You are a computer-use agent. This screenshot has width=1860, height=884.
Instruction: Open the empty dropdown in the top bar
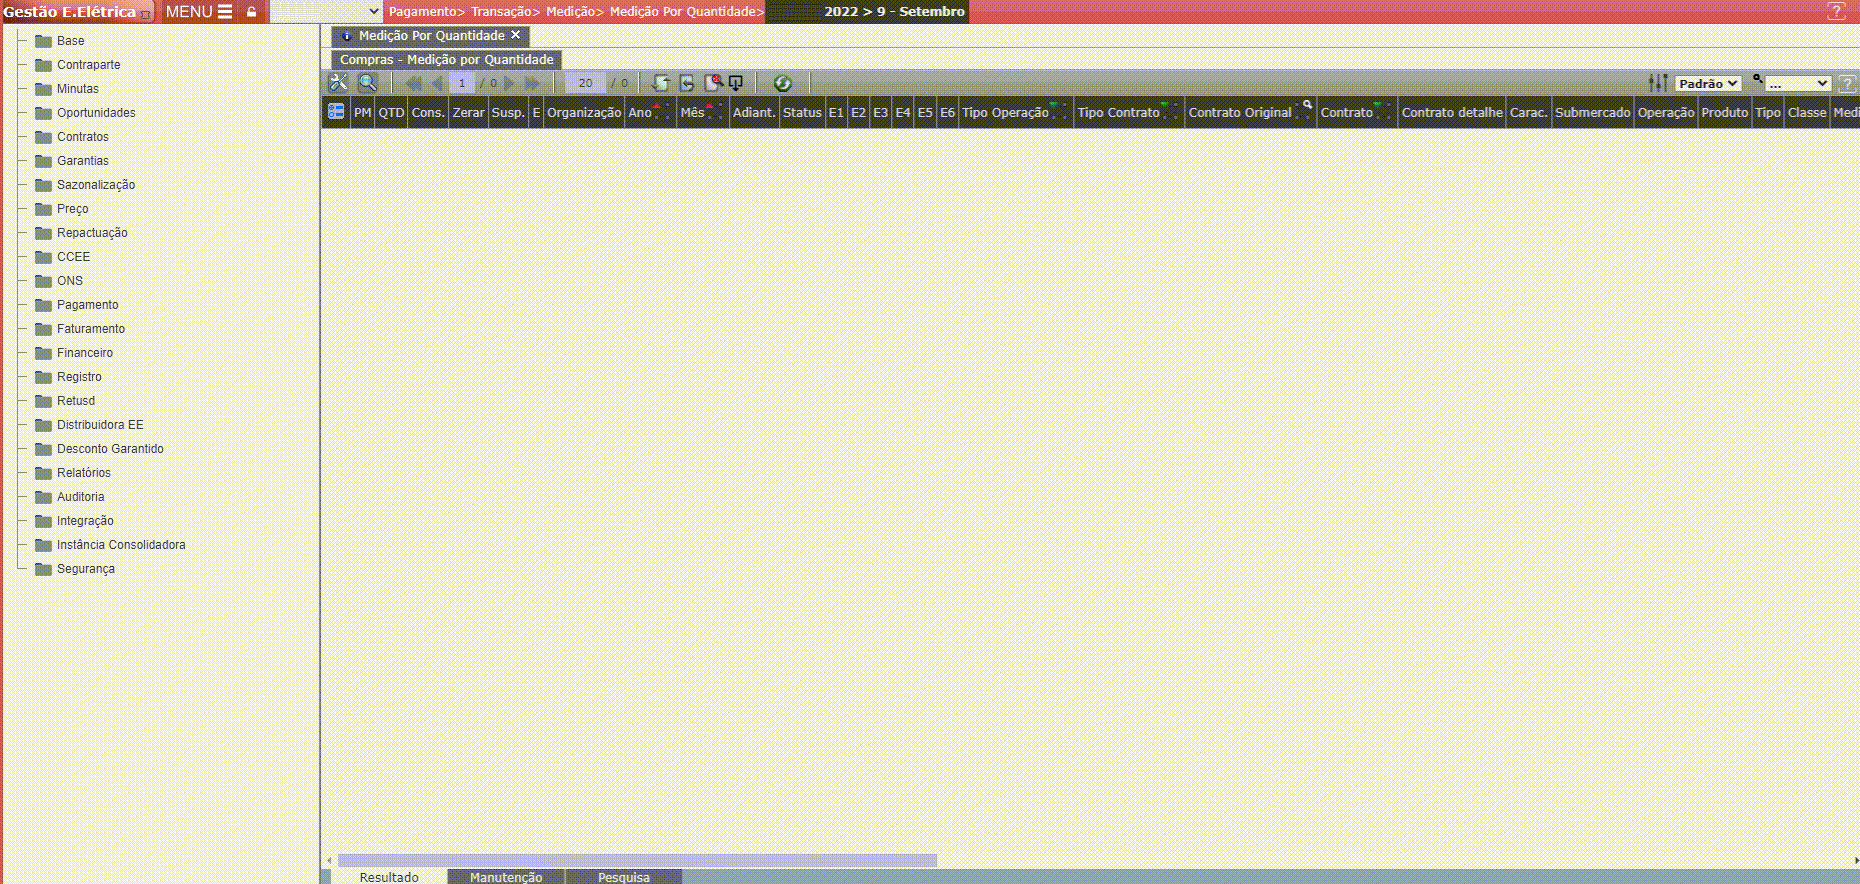coord(326,12)
